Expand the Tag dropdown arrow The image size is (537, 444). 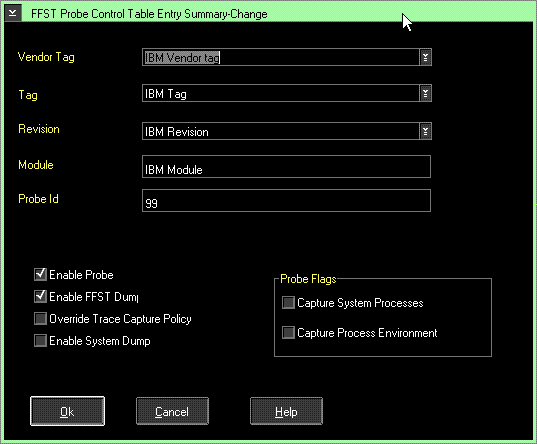425,93
